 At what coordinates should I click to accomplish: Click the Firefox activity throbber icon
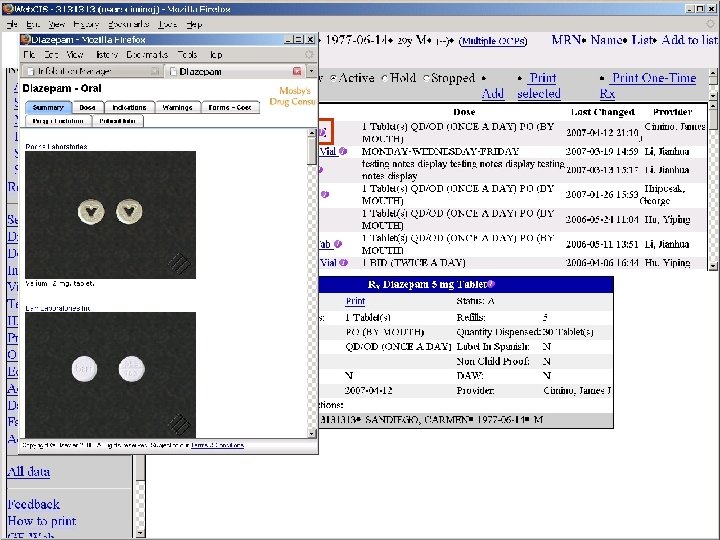309,54
